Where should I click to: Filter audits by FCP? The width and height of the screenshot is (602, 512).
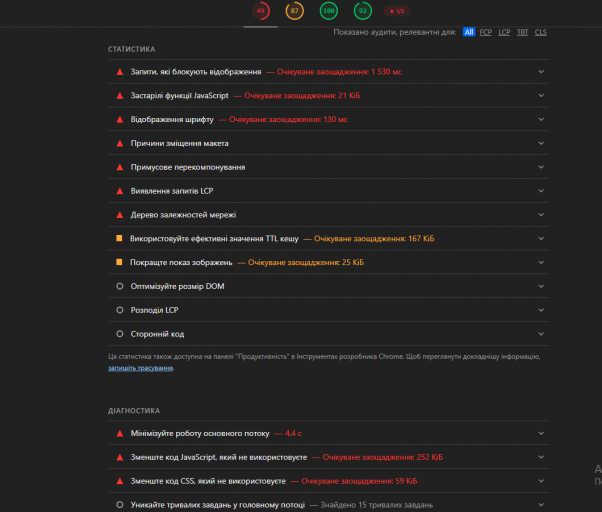[x=486, y=32]
